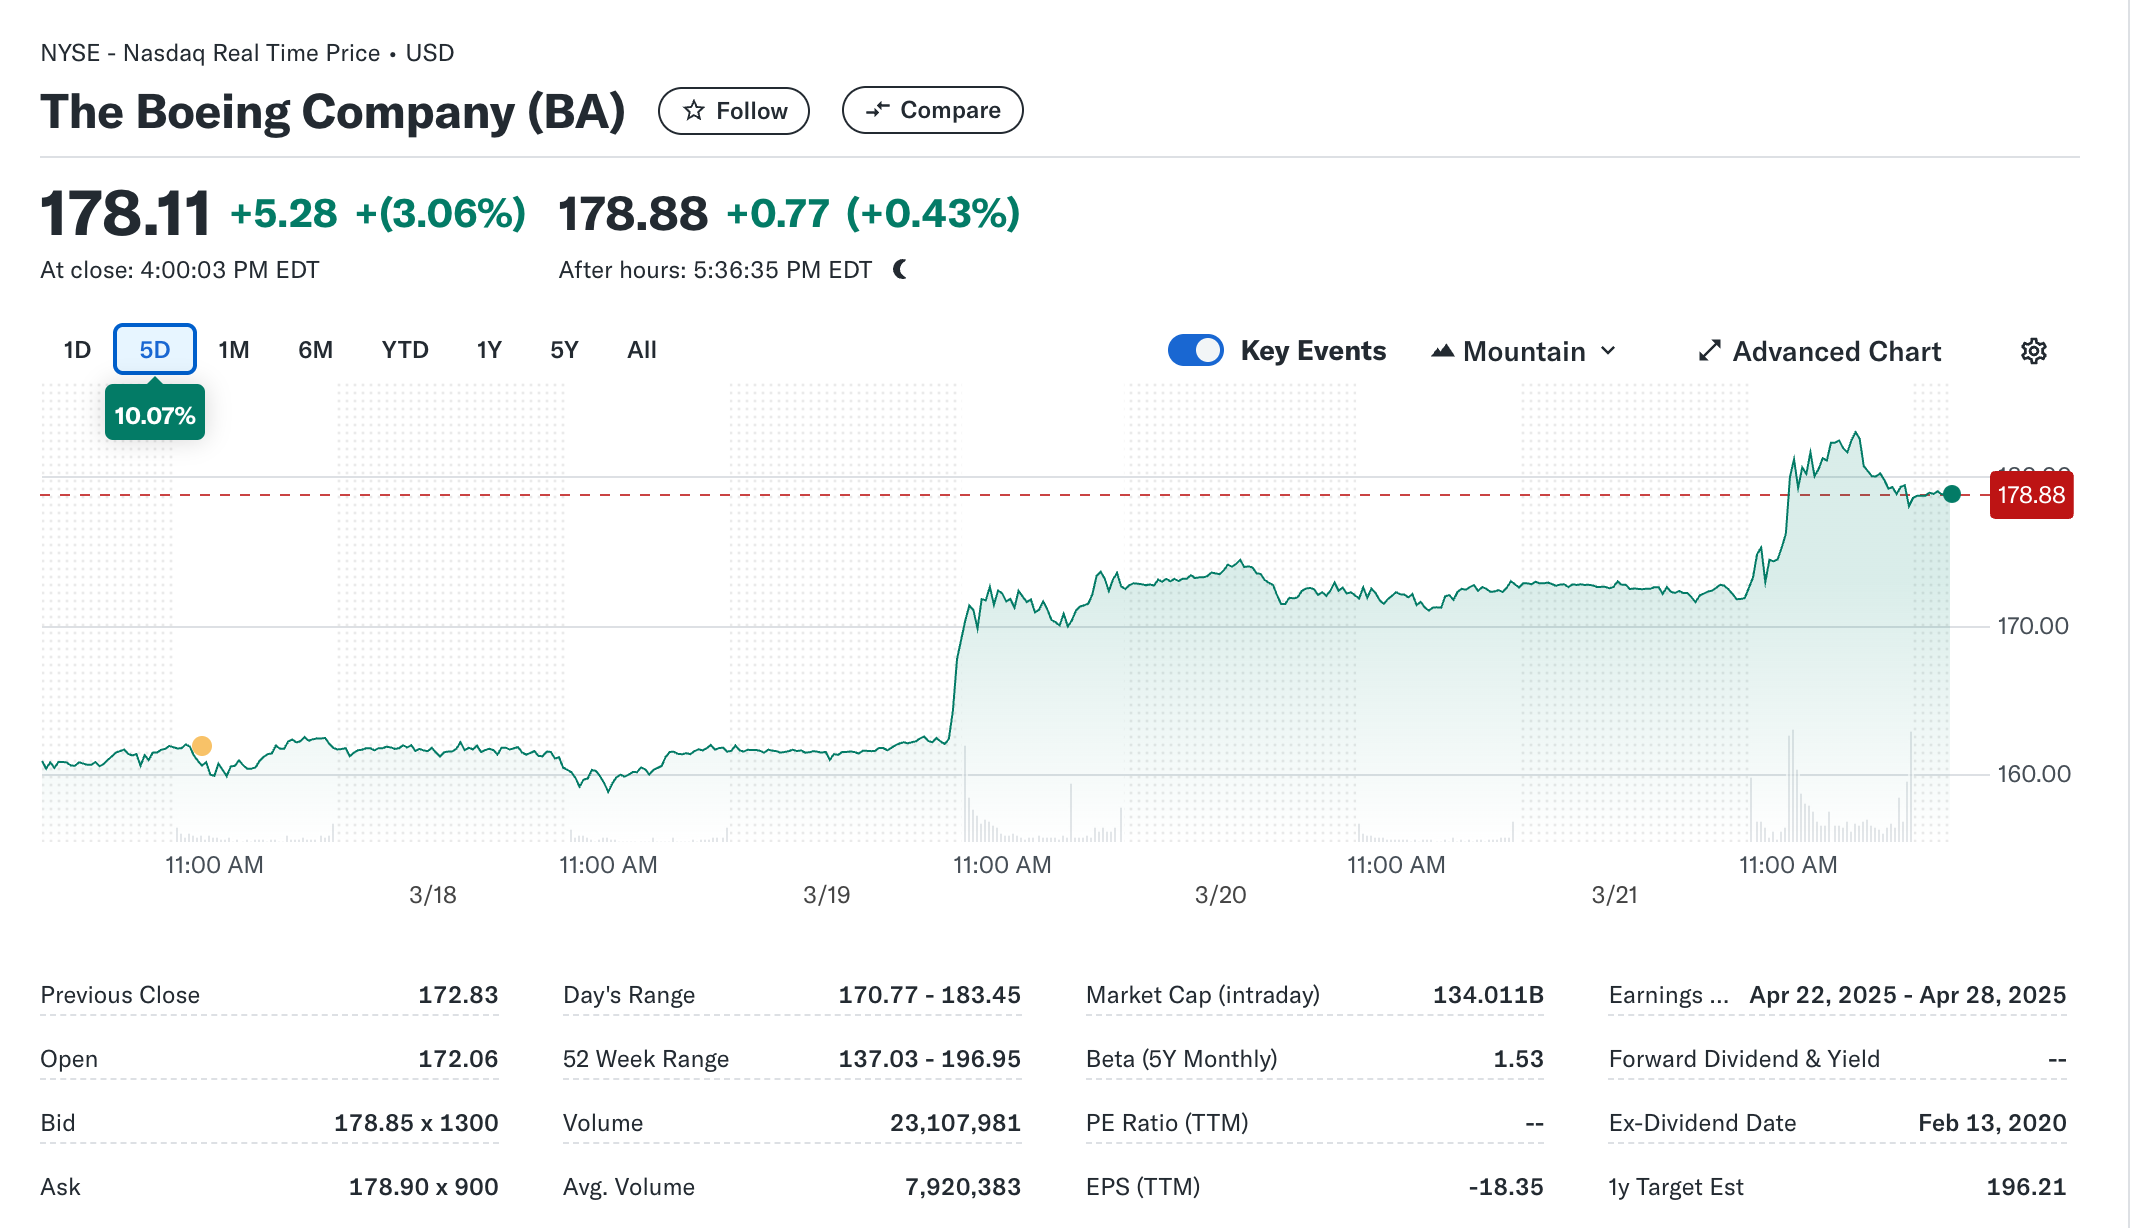The width and height of the screenshot is (2130, 1228).
Task: Click the yellow key event dot on chart
Action: (x=202, y=746)
